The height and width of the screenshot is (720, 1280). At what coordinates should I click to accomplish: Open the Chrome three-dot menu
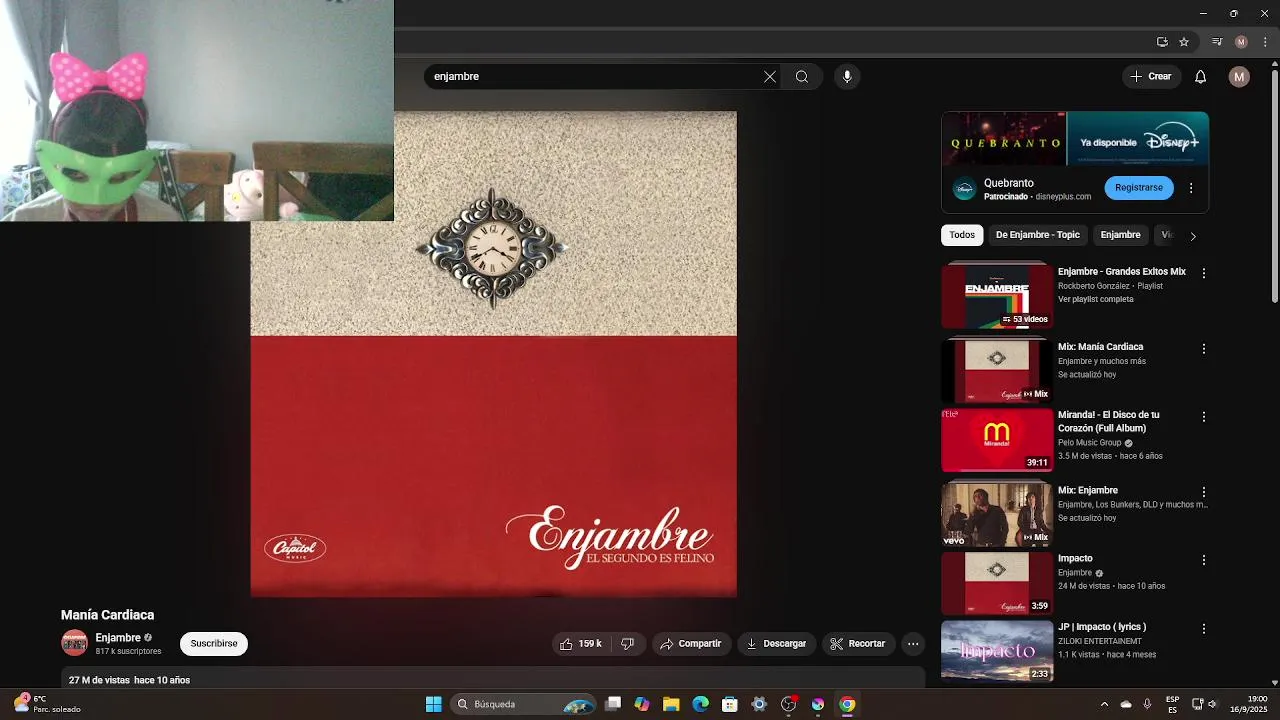[x=1264, y=42]
